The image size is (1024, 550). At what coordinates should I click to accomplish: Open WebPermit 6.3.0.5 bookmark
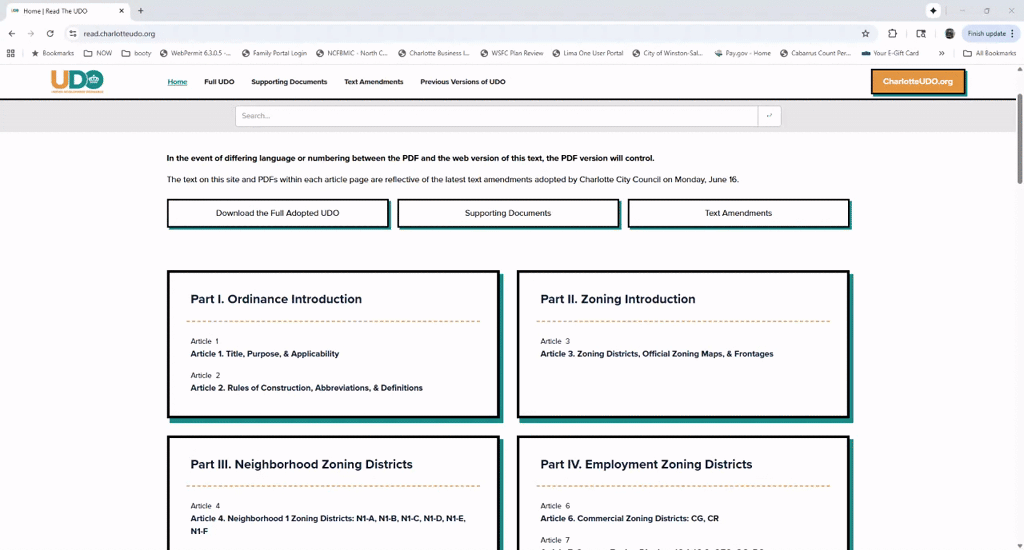click(x=195, y=53)
